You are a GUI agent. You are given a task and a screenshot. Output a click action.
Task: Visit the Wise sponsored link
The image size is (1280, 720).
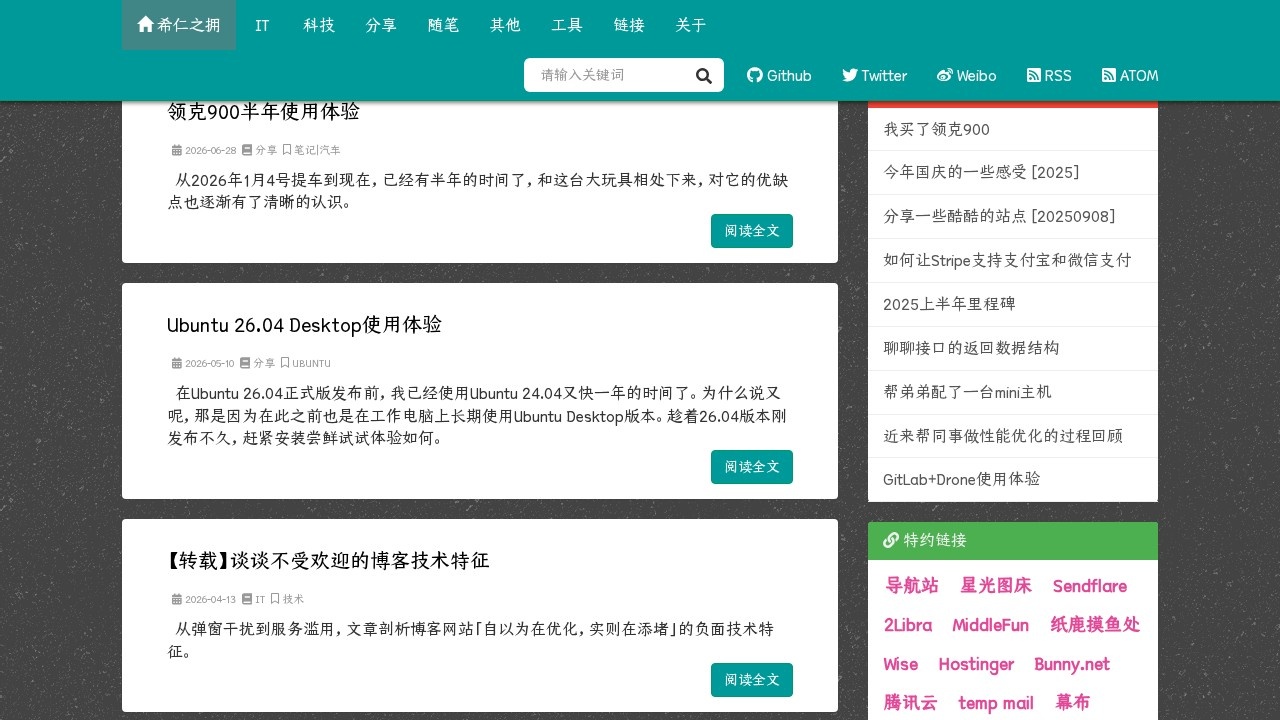coord(901,664)
